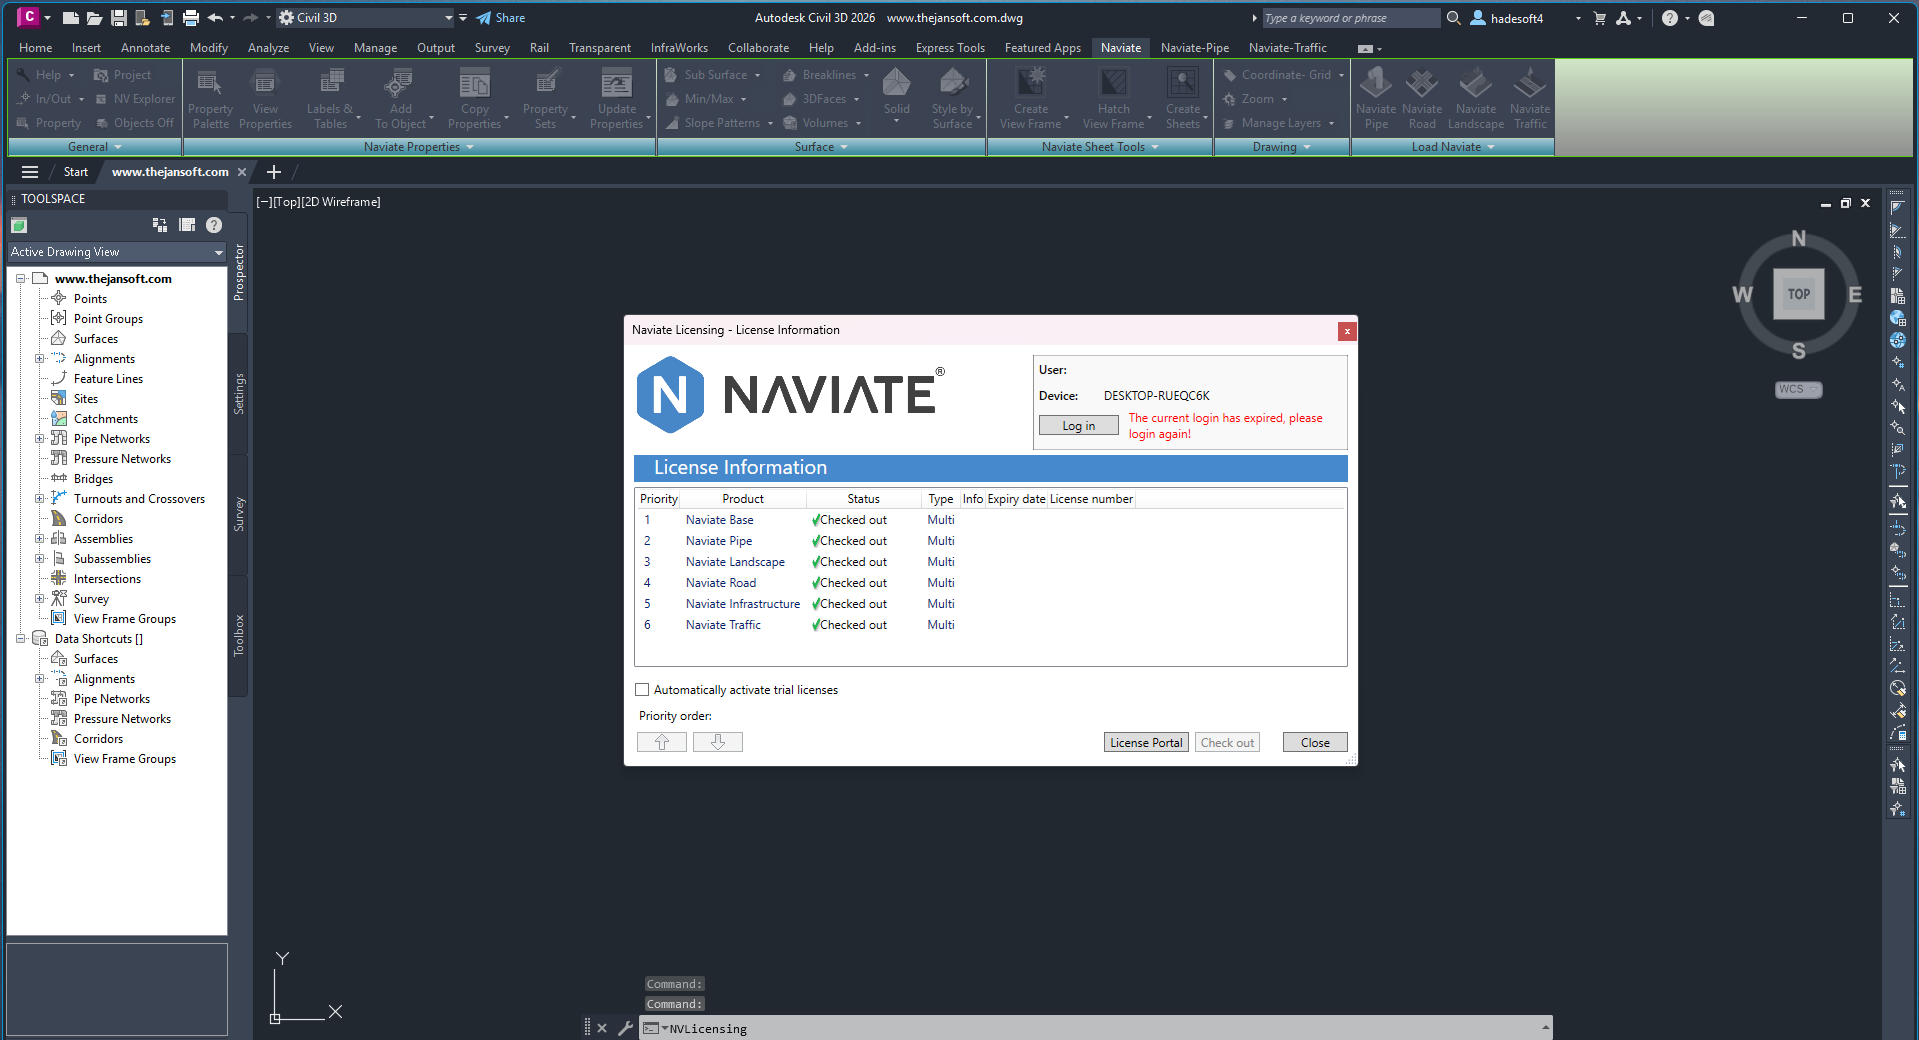The image size is (1919, 1040).
Task: Click the Undo arrow icon
Action: (x=215, y=18)
